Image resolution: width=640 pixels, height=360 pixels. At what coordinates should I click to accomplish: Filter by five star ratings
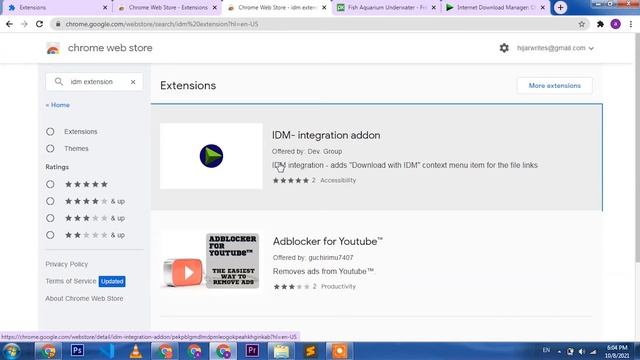[x=50, y=184]
